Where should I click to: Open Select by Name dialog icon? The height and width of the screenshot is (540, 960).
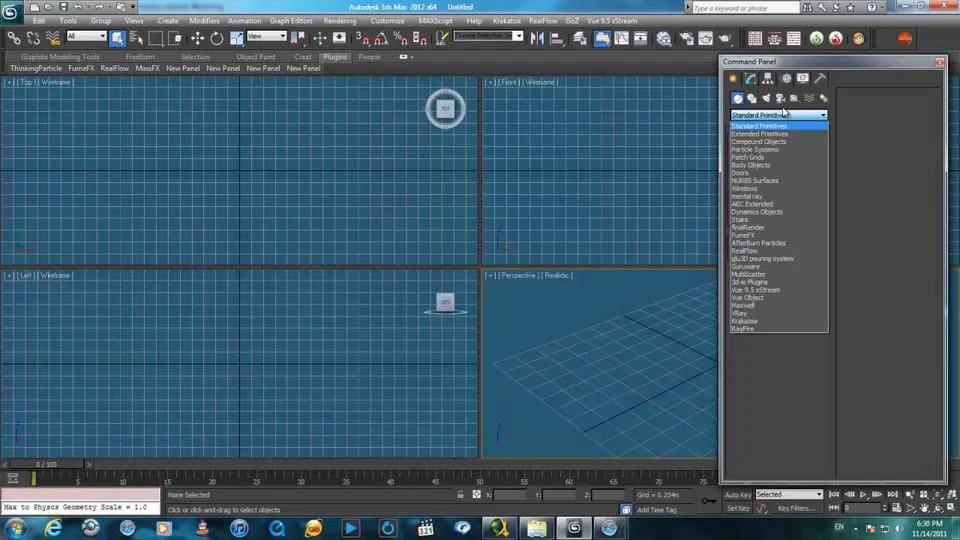(137, 39)
